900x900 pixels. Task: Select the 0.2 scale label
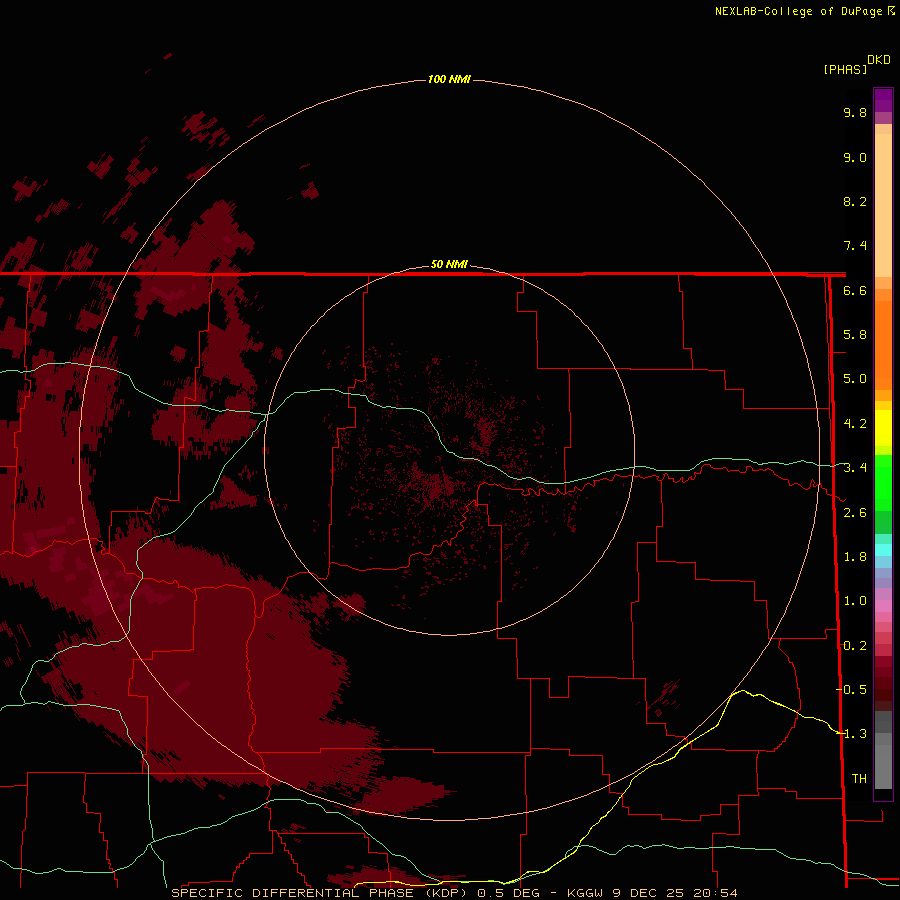tap(855, 646)
